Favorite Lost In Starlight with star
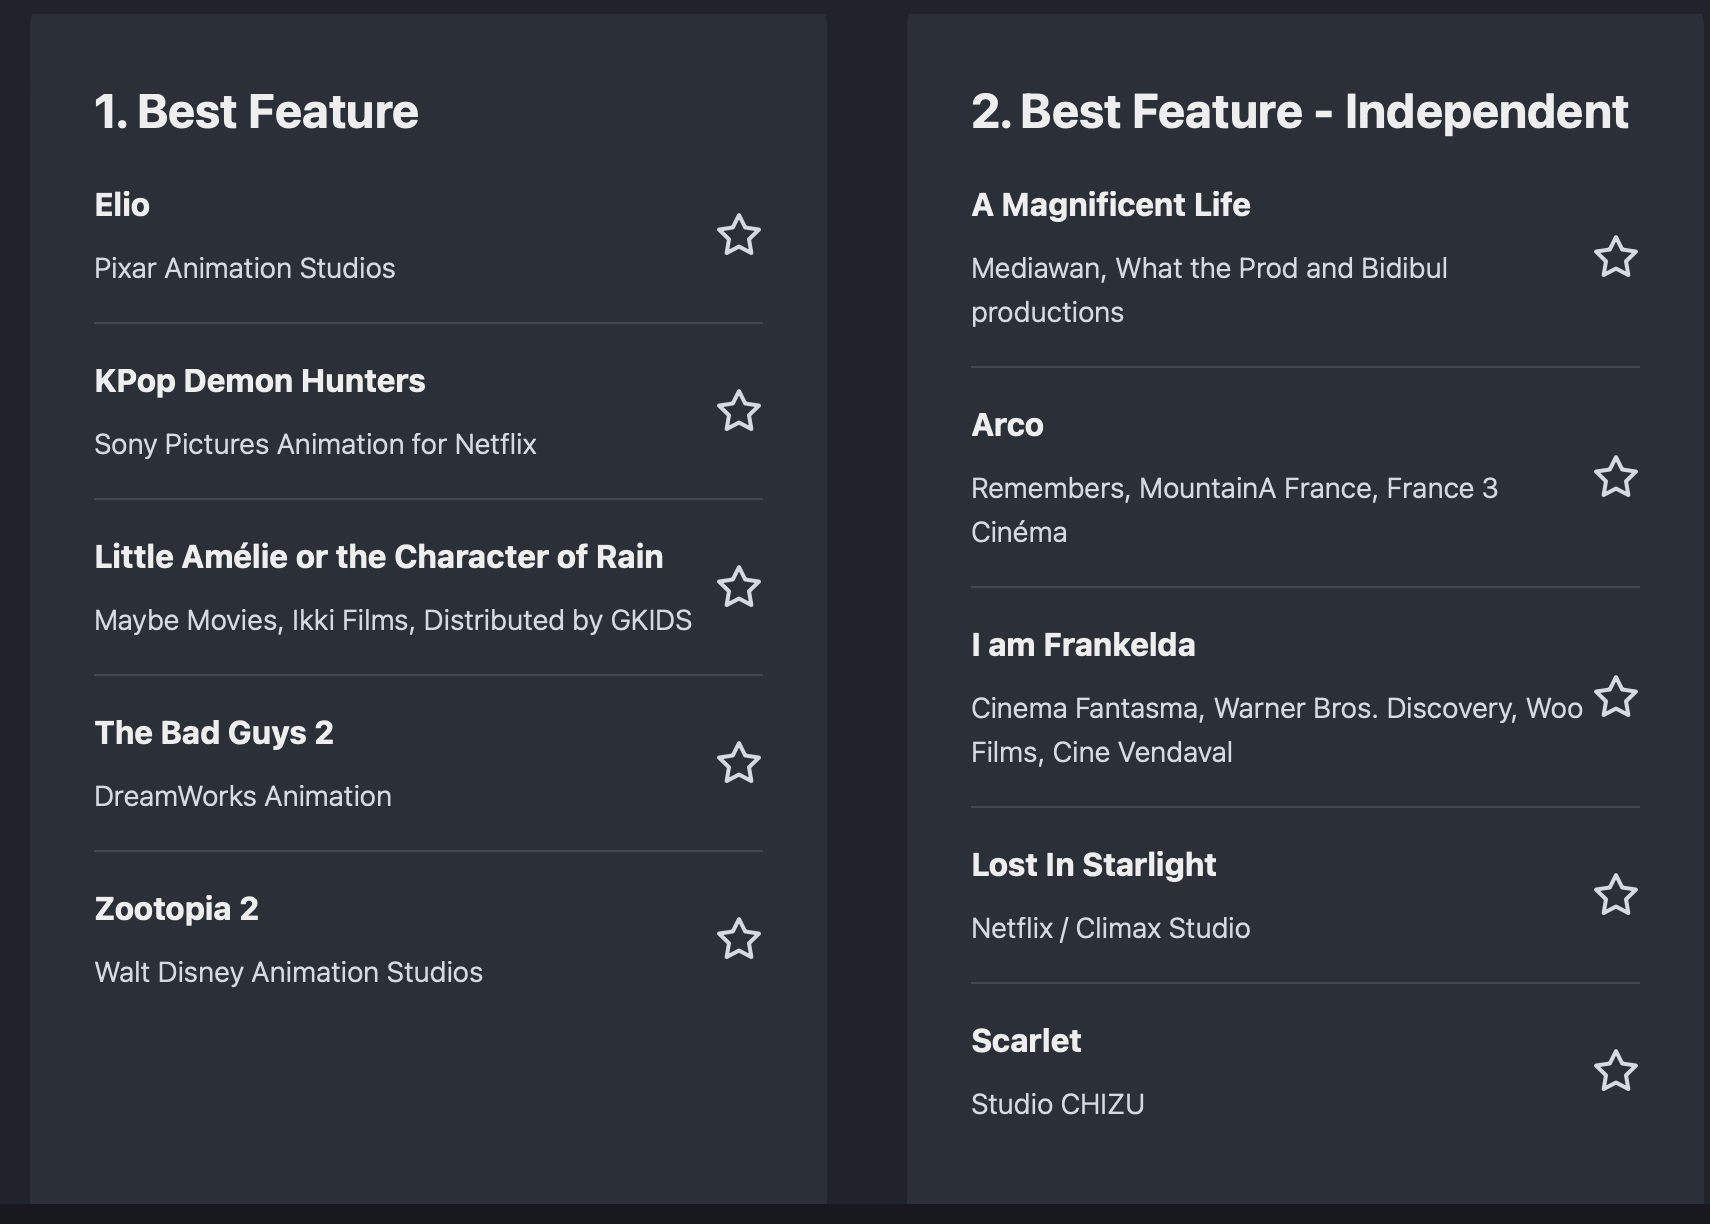 tap(1615, 896)
